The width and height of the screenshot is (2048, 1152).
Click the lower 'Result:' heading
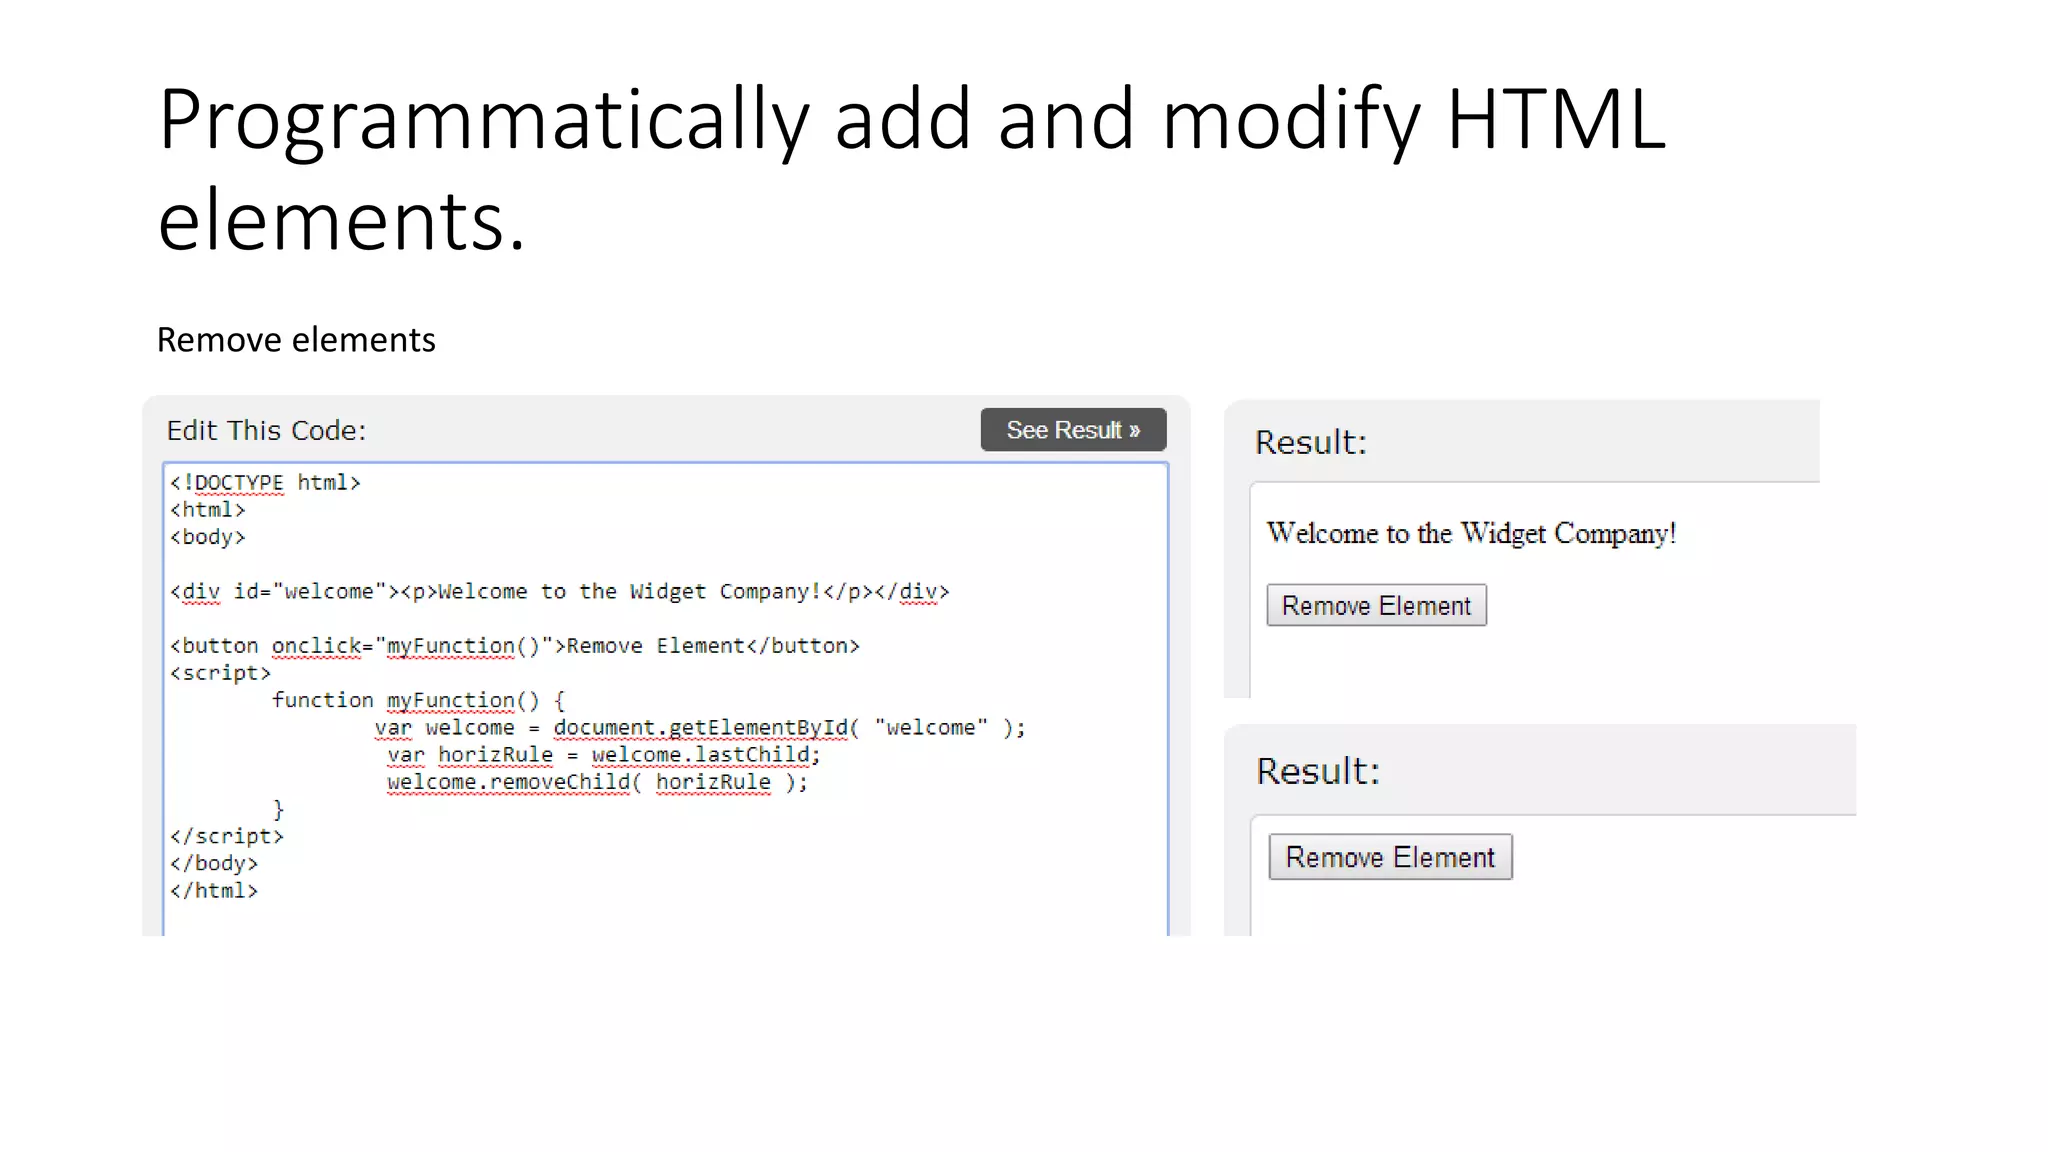pyautogui.click(x=1318, y=771)
